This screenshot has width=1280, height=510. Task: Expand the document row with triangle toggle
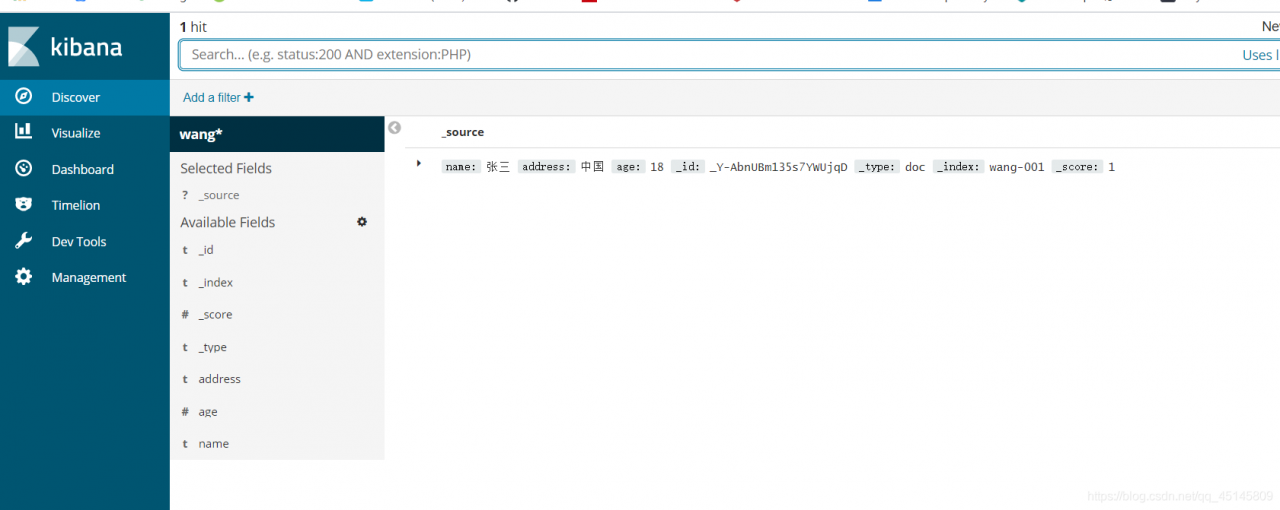419,163
